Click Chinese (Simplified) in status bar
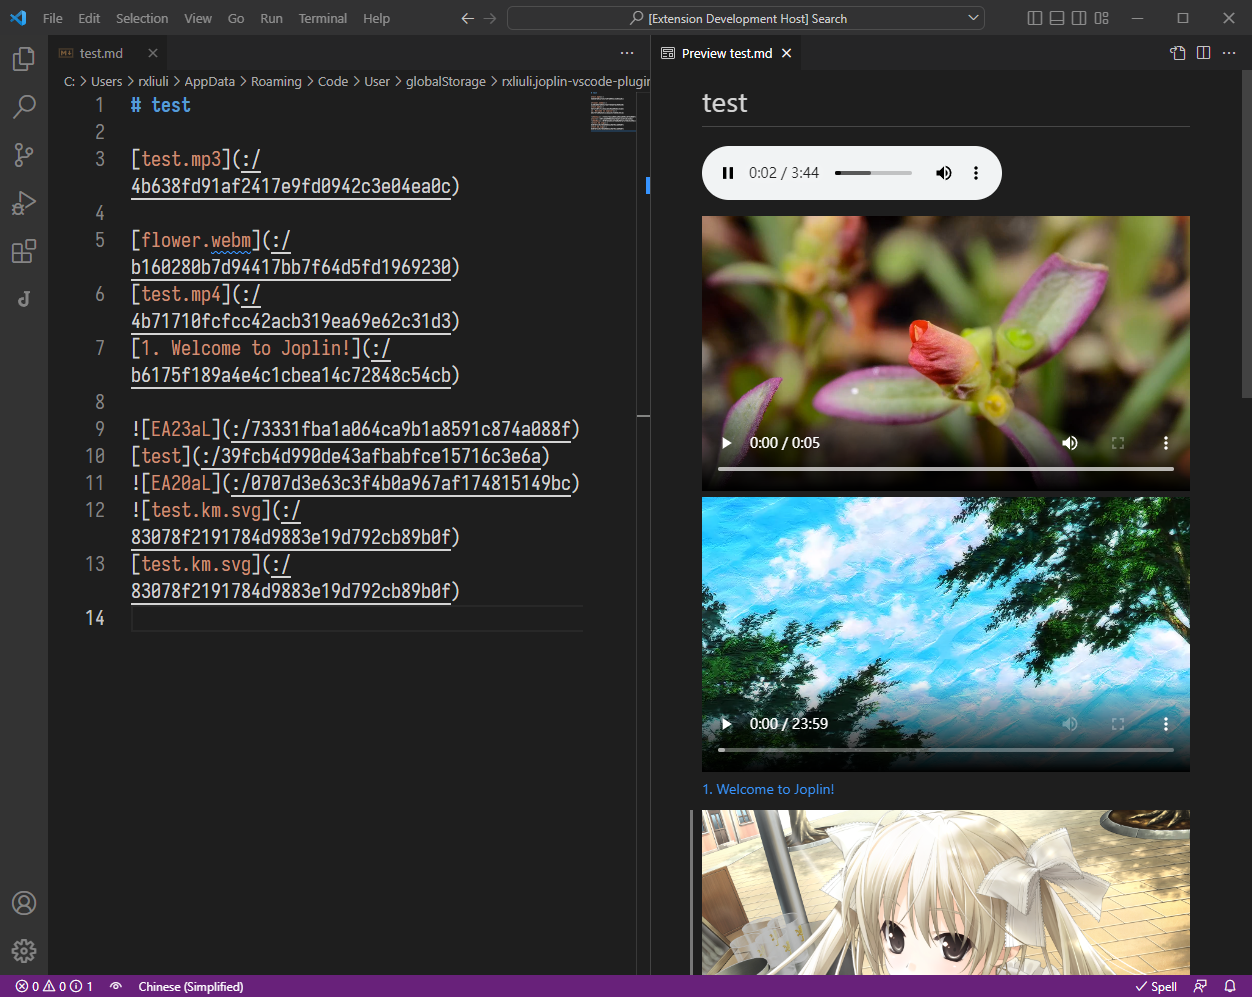This screenshot has width=1252, height=997. (x=191, y=986)
